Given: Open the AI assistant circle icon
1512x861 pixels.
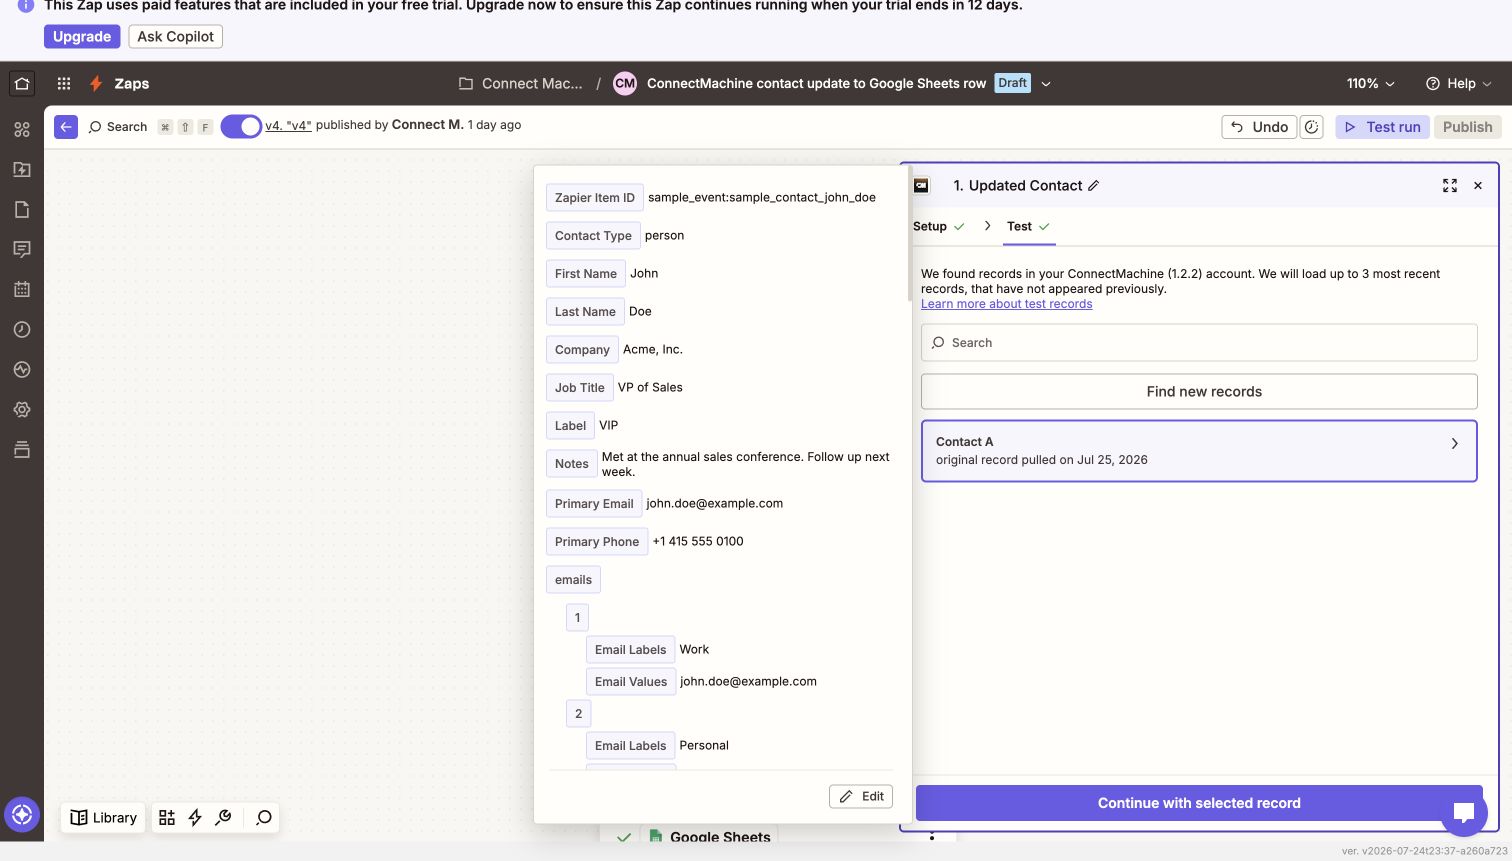Looking at the screenshot, I should (x=22, y=815).
